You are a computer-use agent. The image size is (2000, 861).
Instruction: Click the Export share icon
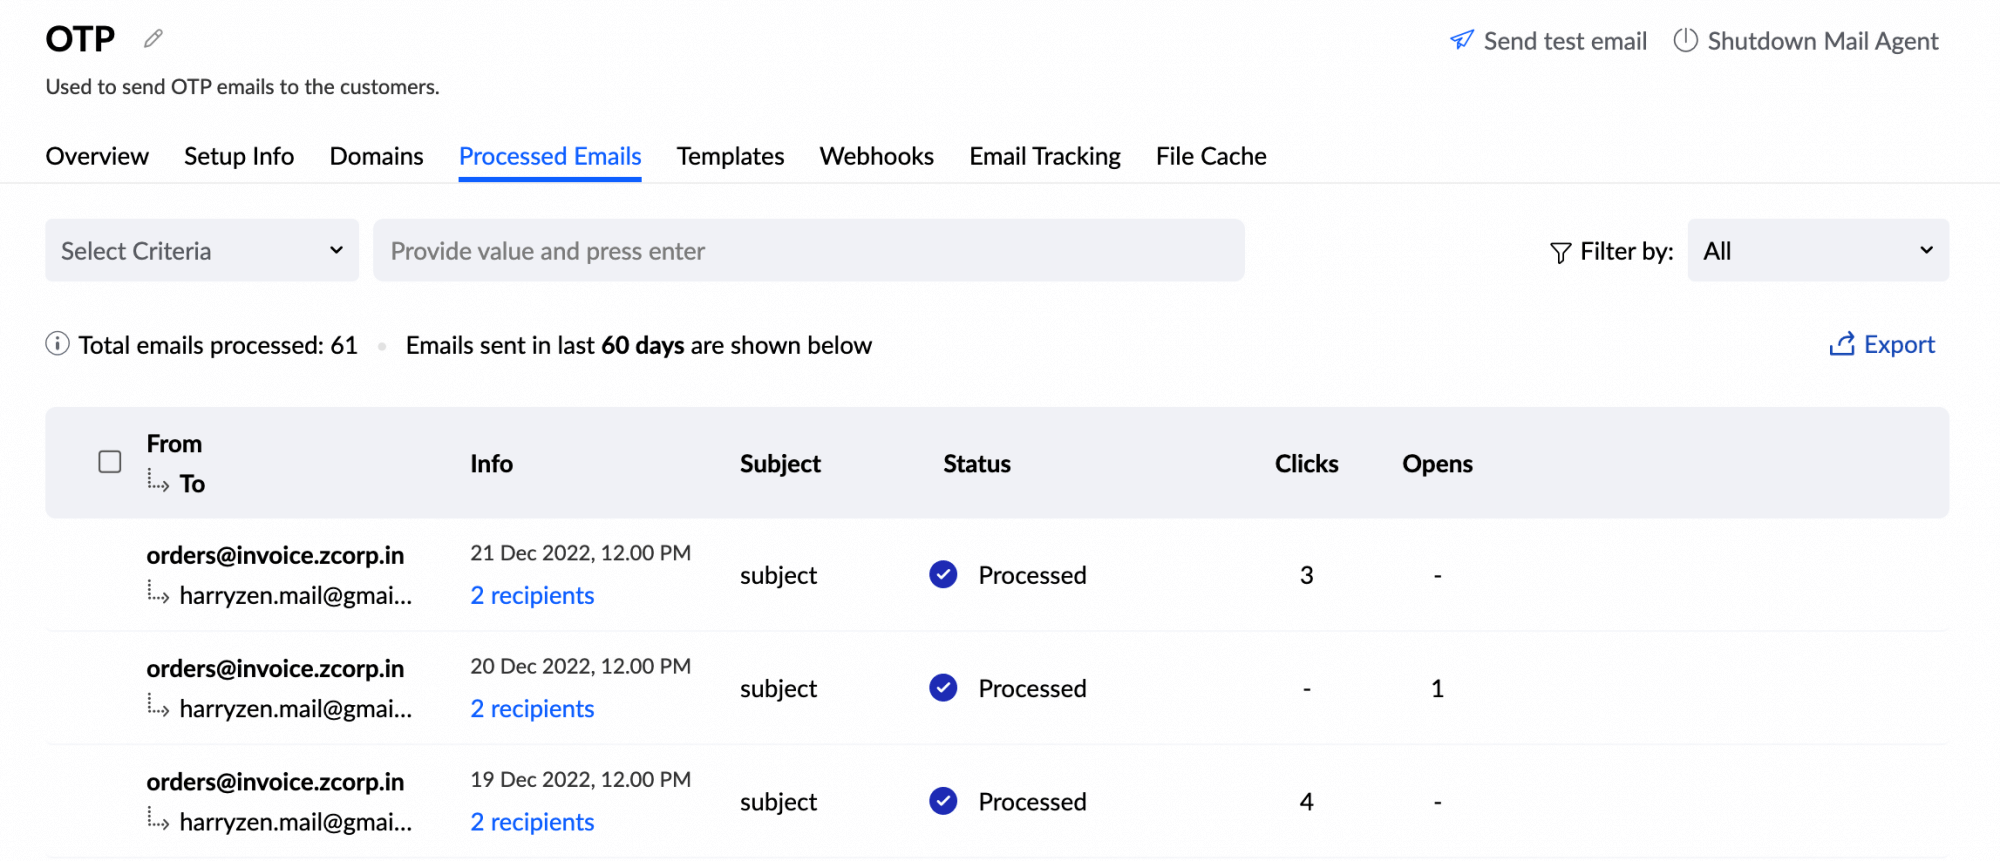tap(1842, 344)
